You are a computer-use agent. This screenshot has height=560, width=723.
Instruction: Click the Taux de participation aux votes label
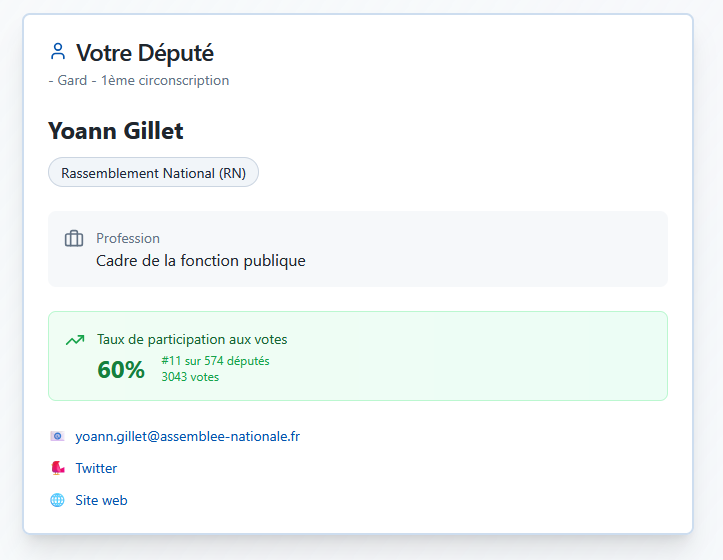pyautogui.click(x=191, y=340)
